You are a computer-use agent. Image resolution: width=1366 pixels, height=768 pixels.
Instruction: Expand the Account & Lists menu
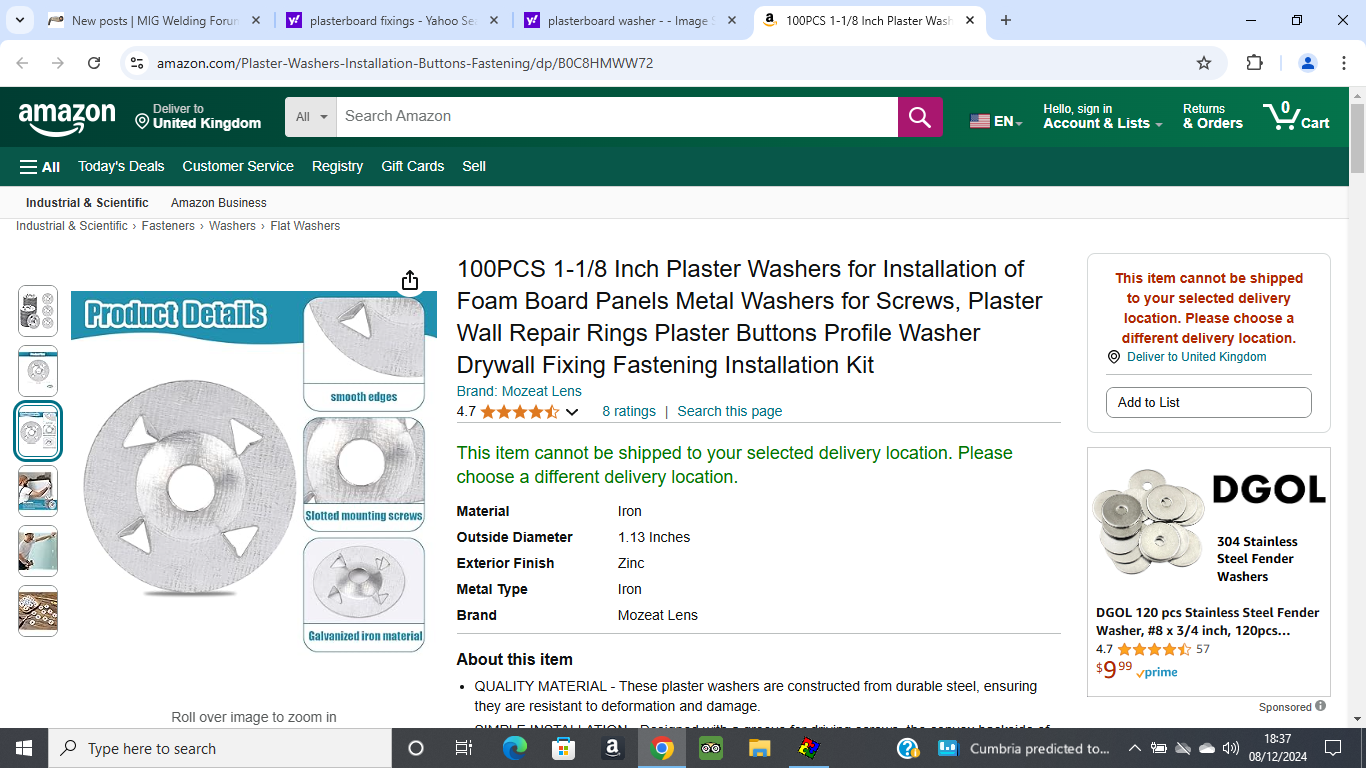pos(1103,116)
